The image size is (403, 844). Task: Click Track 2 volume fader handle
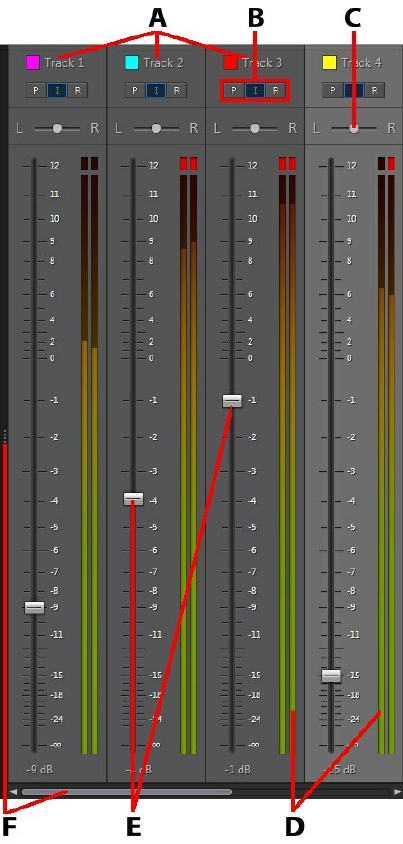(133, 499)
